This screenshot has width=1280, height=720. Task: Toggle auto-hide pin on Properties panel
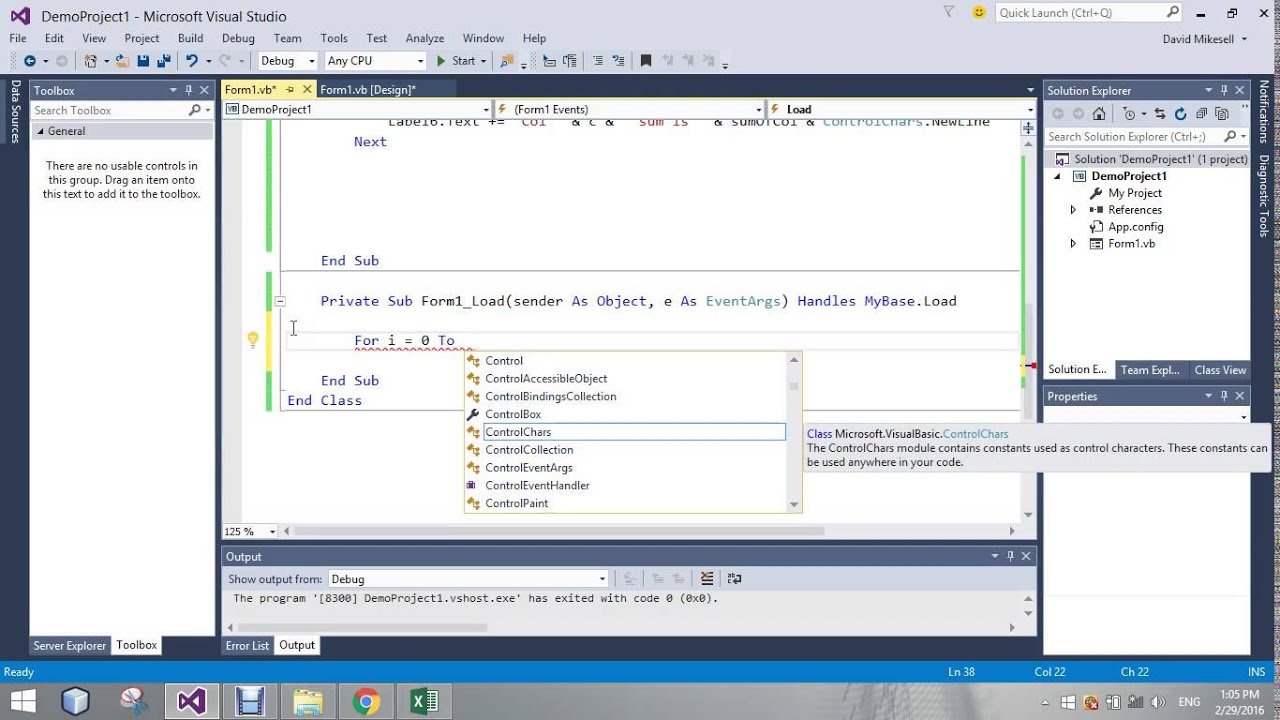1224,396
